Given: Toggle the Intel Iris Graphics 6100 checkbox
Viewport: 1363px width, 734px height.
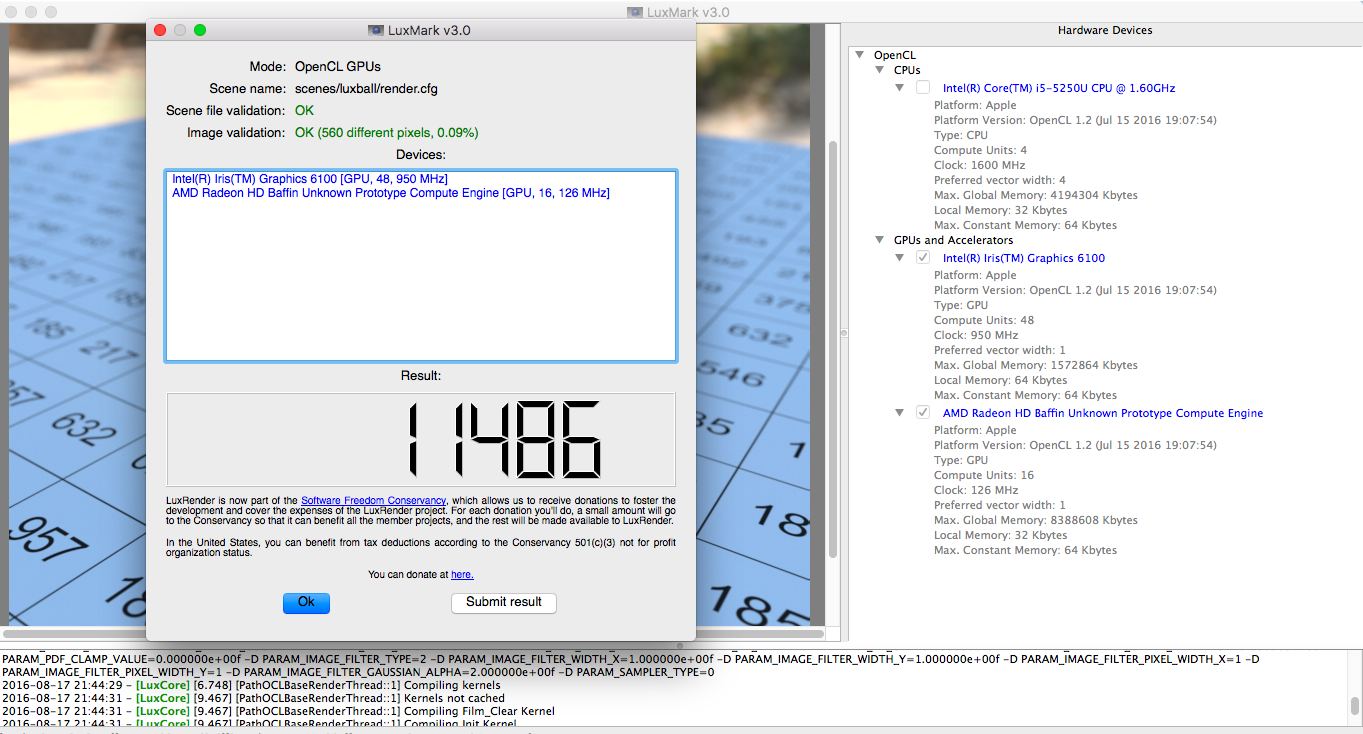Looking at the screenshot, I should point(923,258).
